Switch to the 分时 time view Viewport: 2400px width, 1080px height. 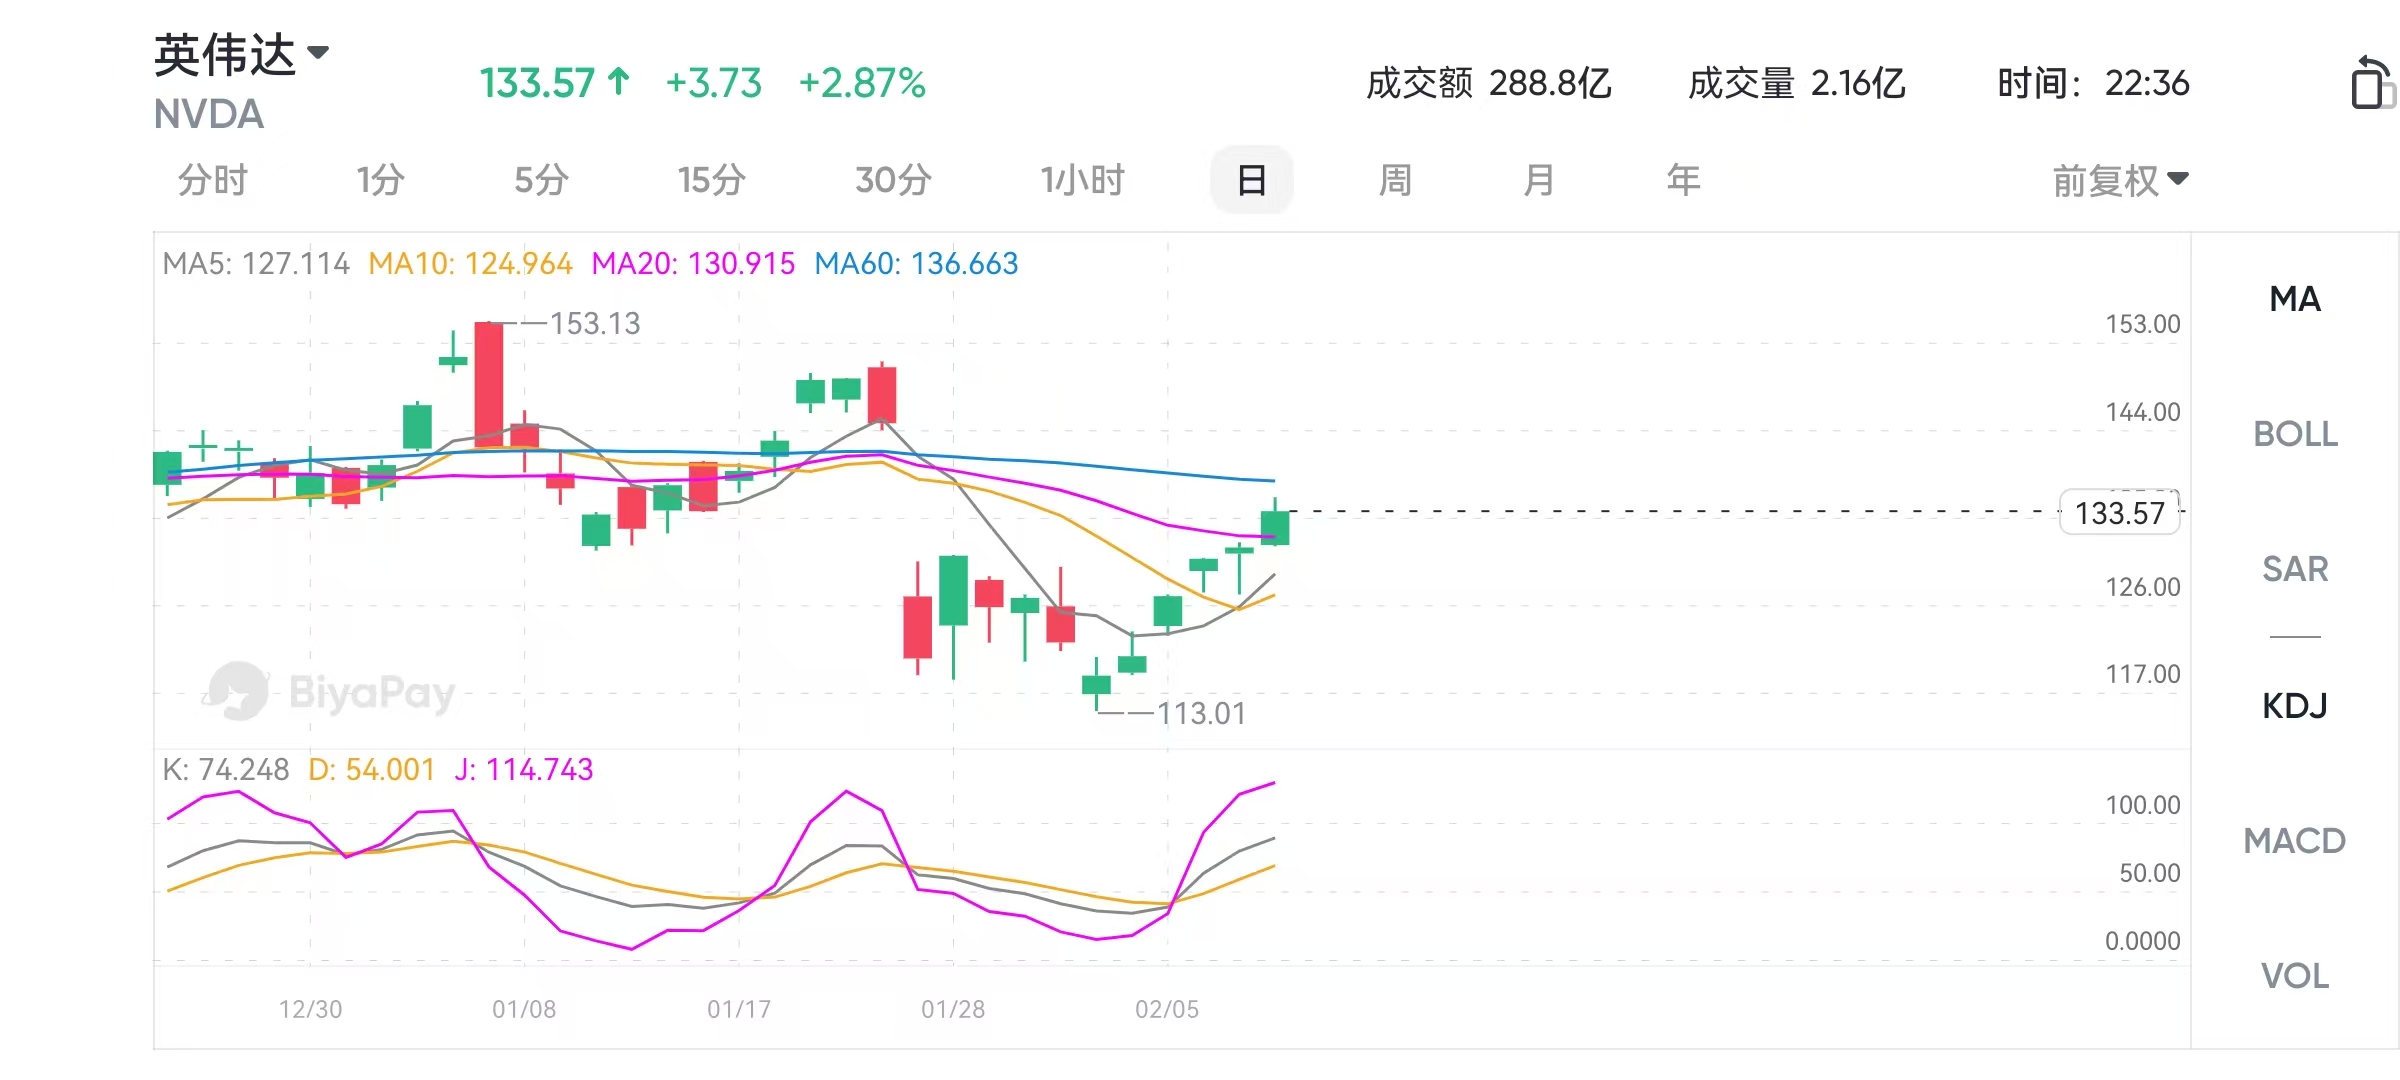tap(212, 181)
